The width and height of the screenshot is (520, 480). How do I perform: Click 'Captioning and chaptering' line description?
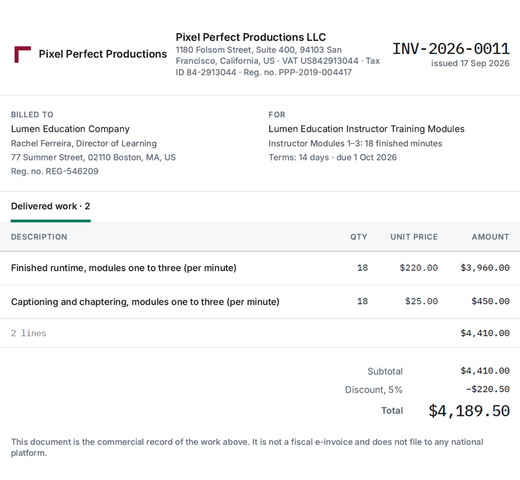point(145,302)
